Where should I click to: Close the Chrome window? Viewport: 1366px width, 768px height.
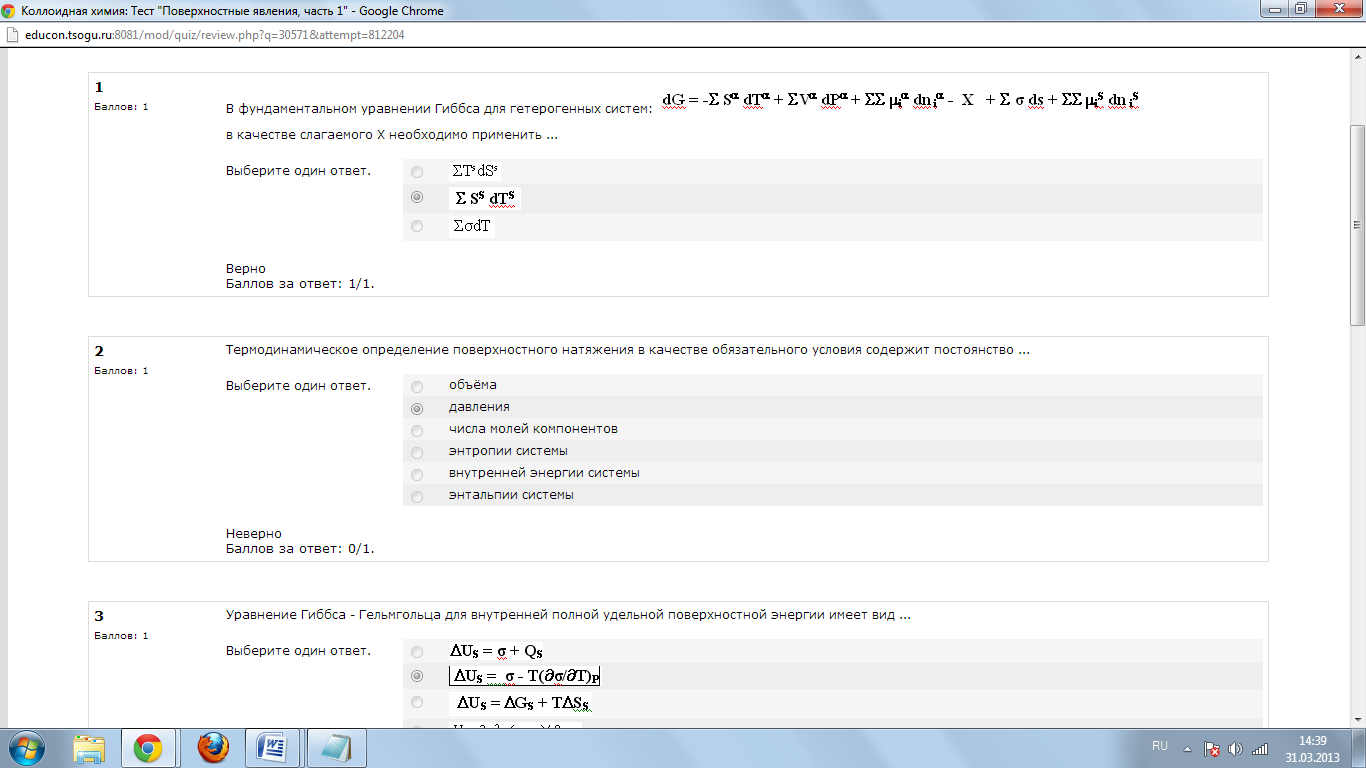(x=1337, y=9)
